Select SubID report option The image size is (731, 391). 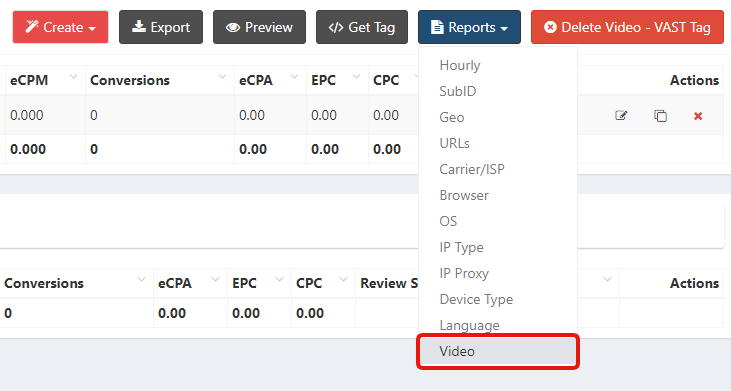click(498, 91)
